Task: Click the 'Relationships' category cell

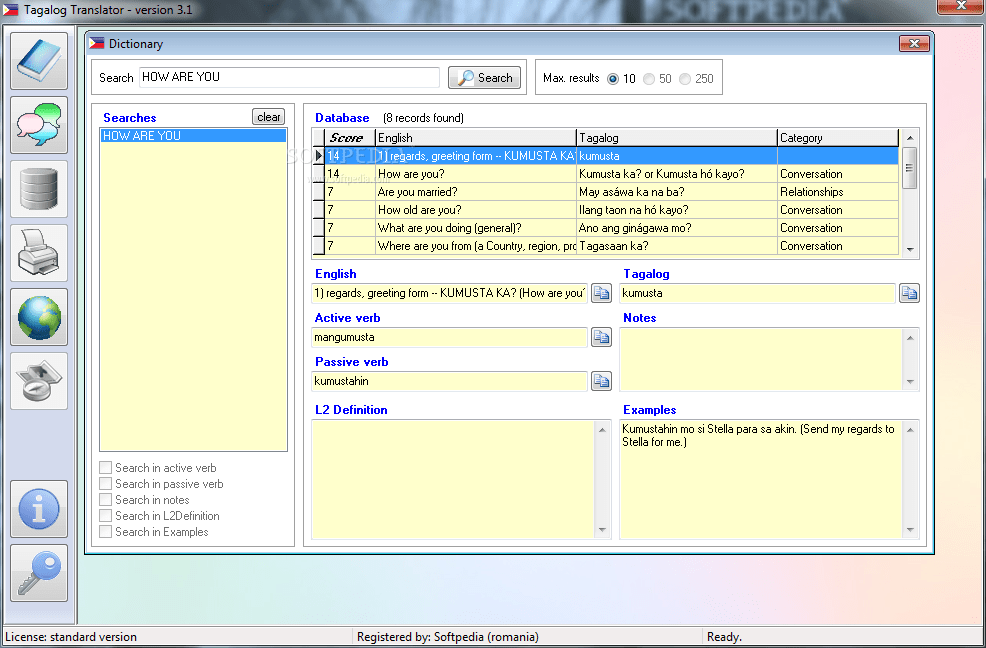Action: (838, 192)
